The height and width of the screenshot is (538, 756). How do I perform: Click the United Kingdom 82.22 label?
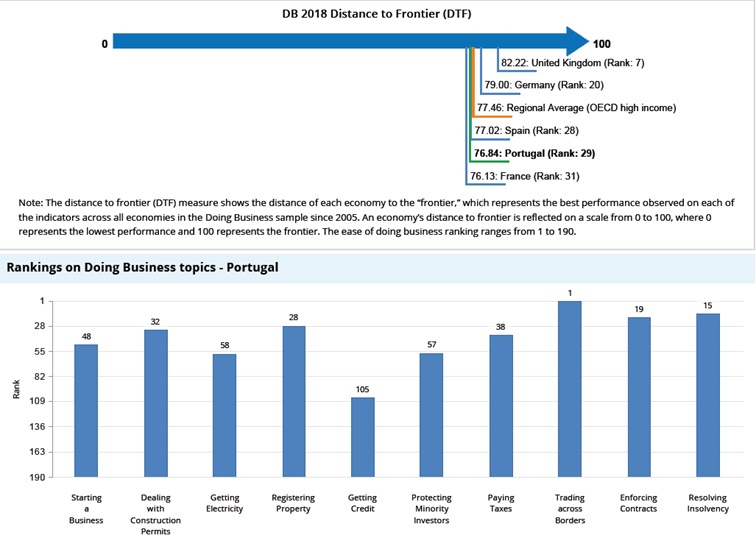[x=572, y=63]
